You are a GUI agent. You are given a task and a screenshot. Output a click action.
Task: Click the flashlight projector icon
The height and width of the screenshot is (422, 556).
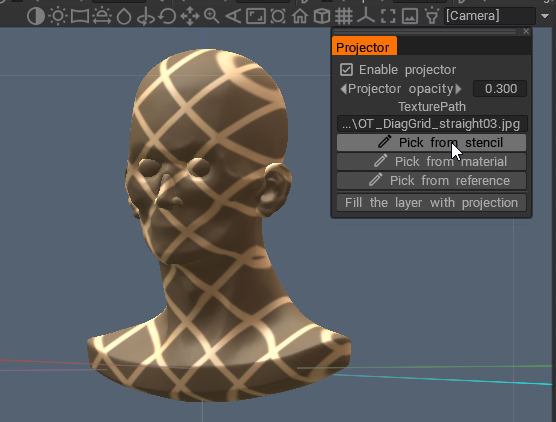[432, 16]
